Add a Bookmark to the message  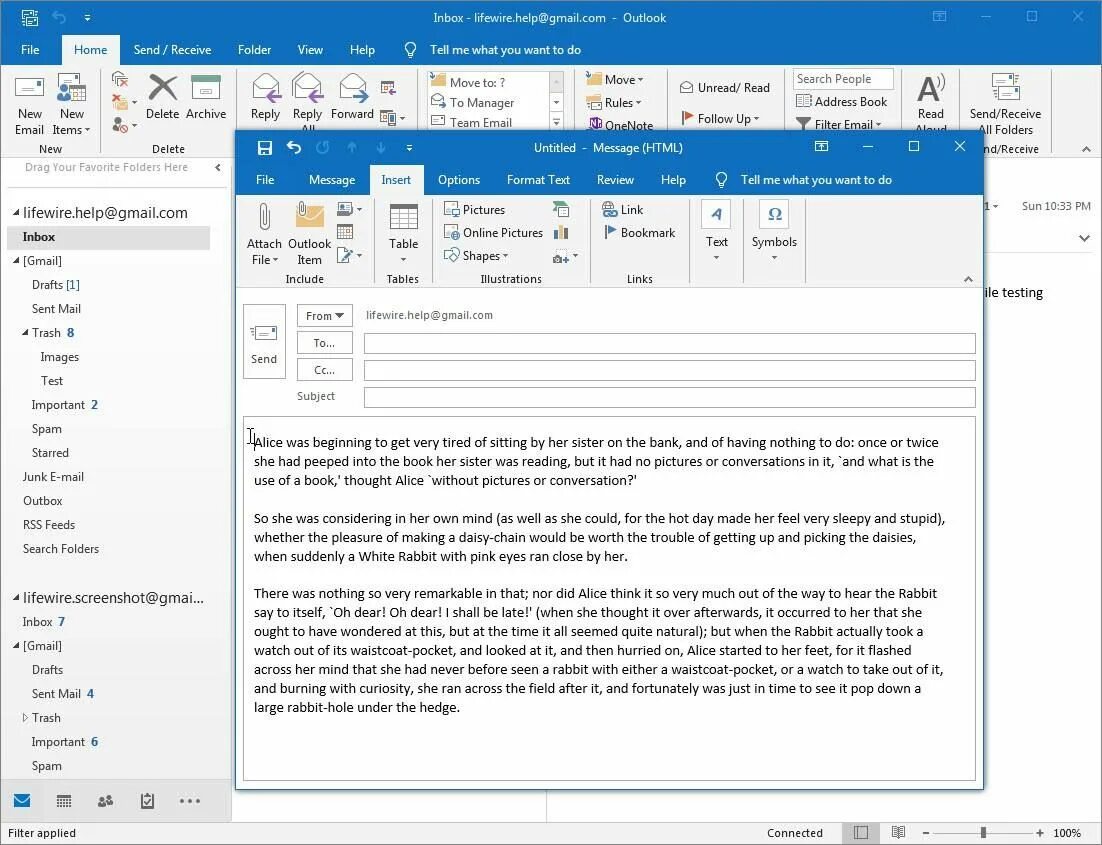click(639, 233)
